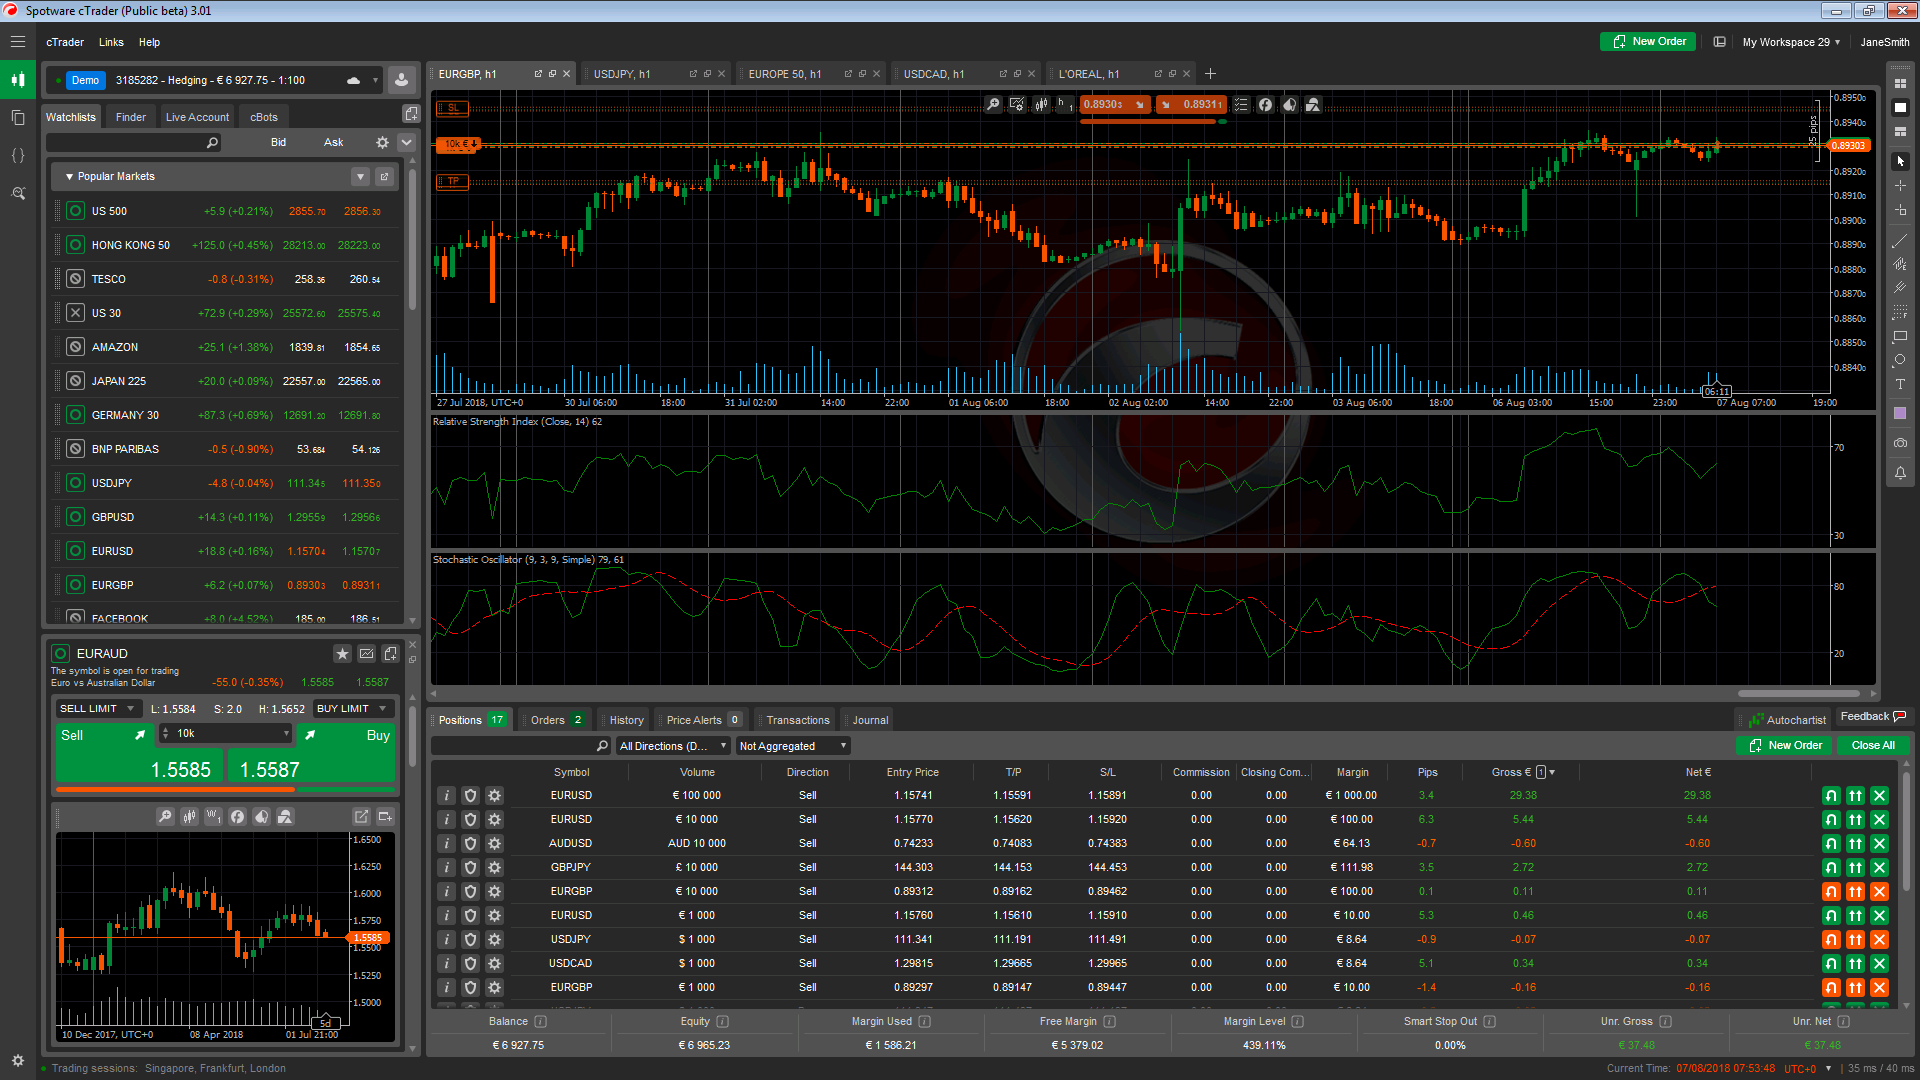1920x1080 pixels.
Task: Open the SELL LIMIT order type dropdown
Action: coord(97,709)
